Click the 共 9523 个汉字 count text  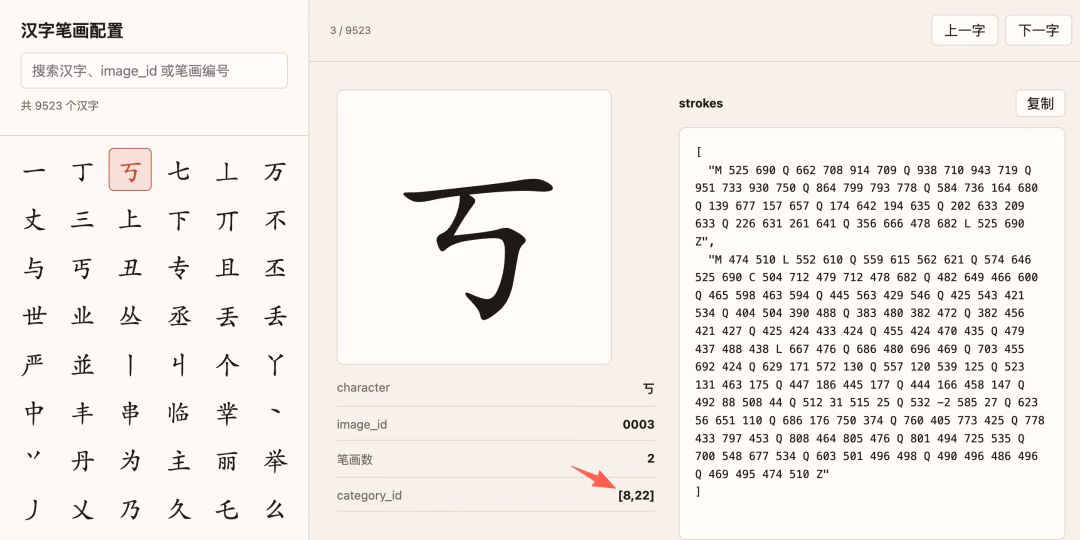point(59,106)
